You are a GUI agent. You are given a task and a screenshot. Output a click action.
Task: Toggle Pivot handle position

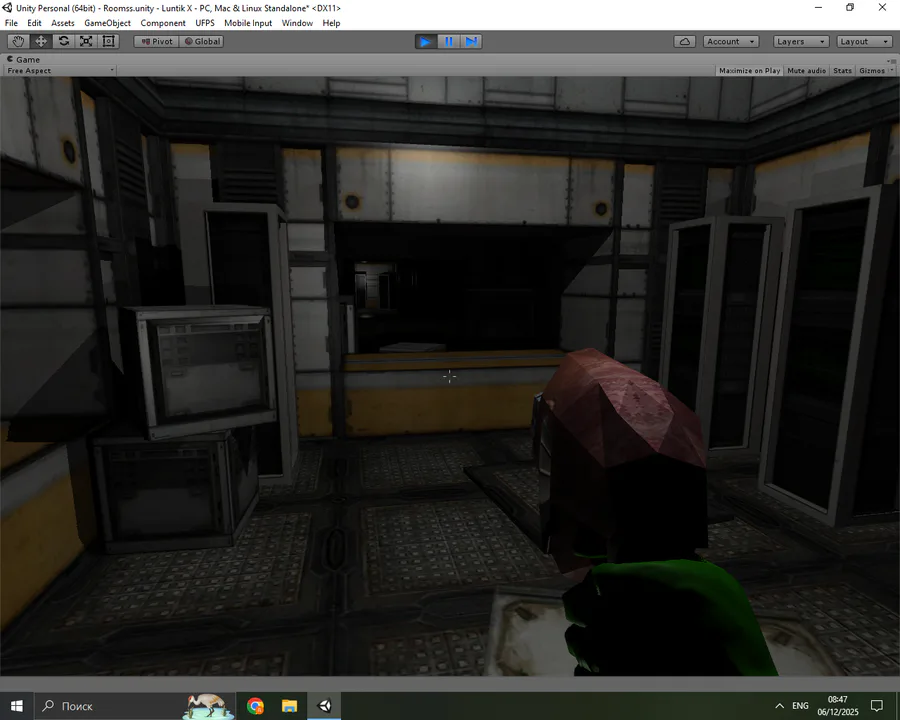pos(156,41)
